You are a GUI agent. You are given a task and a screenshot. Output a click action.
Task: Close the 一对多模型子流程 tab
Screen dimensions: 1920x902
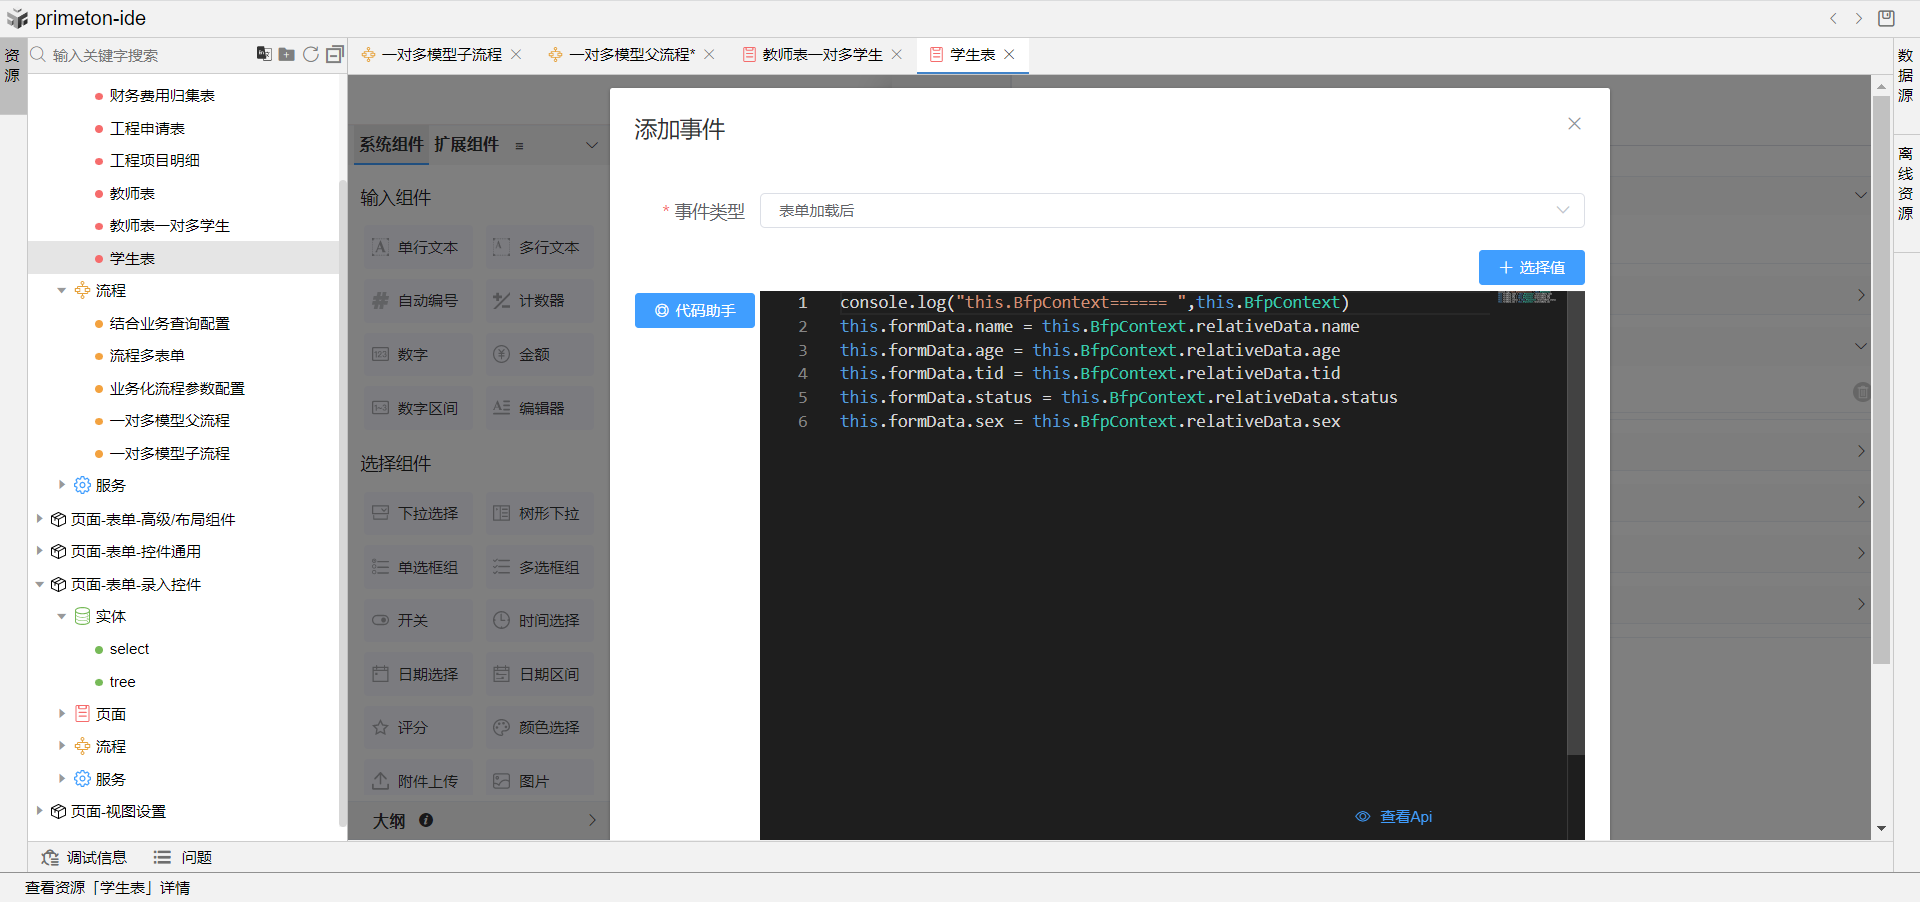516,55
